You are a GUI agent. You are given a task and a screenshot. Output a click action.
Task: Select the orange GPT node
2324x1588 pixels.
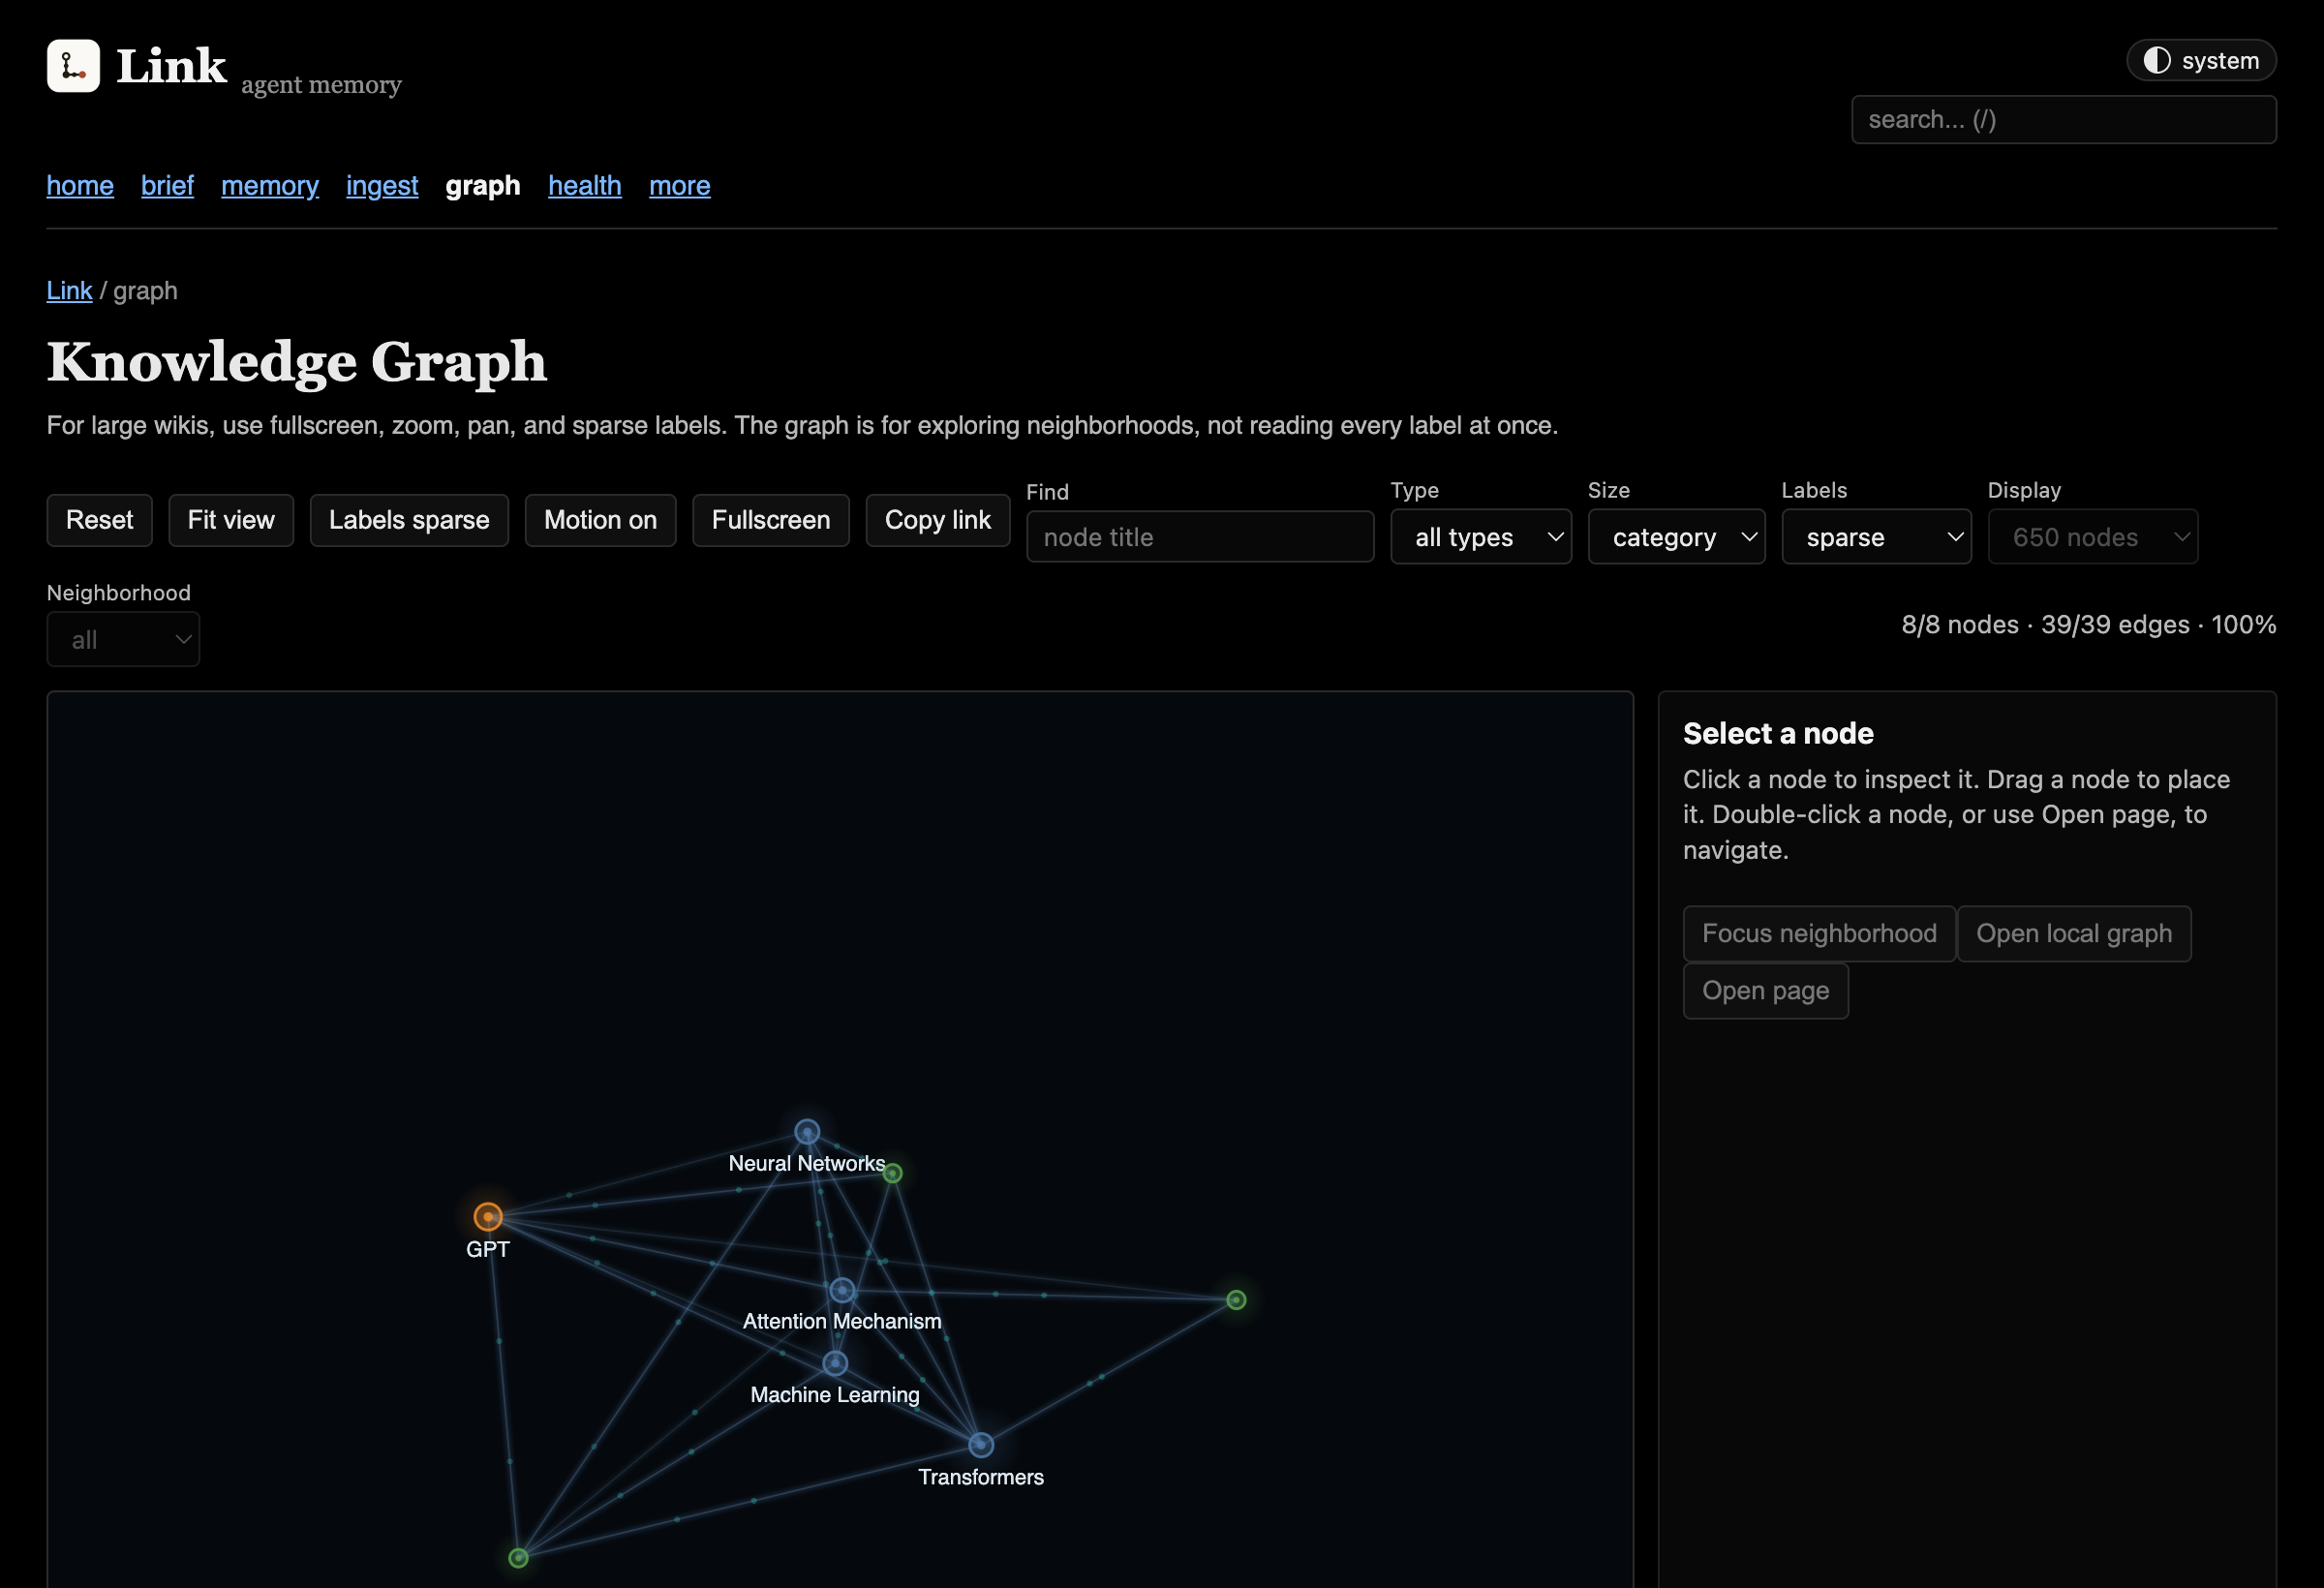tap(488, 1216)
